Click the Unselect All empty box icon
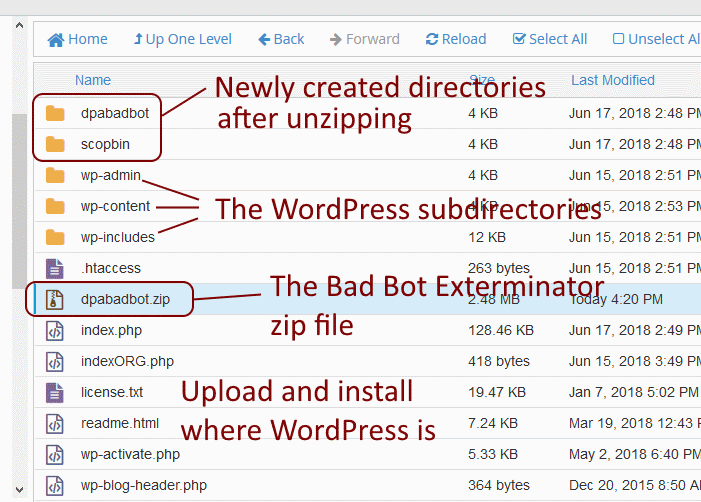 click(618, 39)
